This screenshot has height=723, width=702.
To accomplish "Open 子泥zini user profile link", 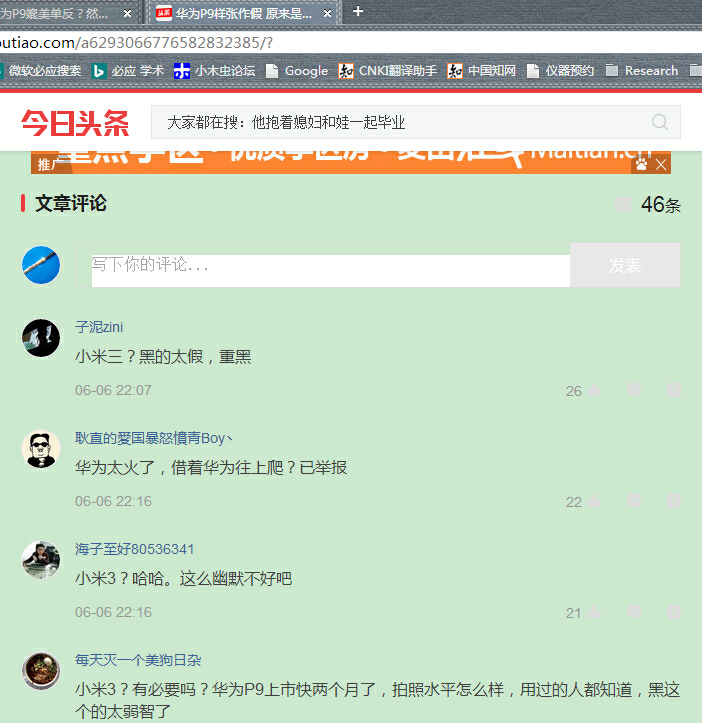I will click(x=99, y=327).
